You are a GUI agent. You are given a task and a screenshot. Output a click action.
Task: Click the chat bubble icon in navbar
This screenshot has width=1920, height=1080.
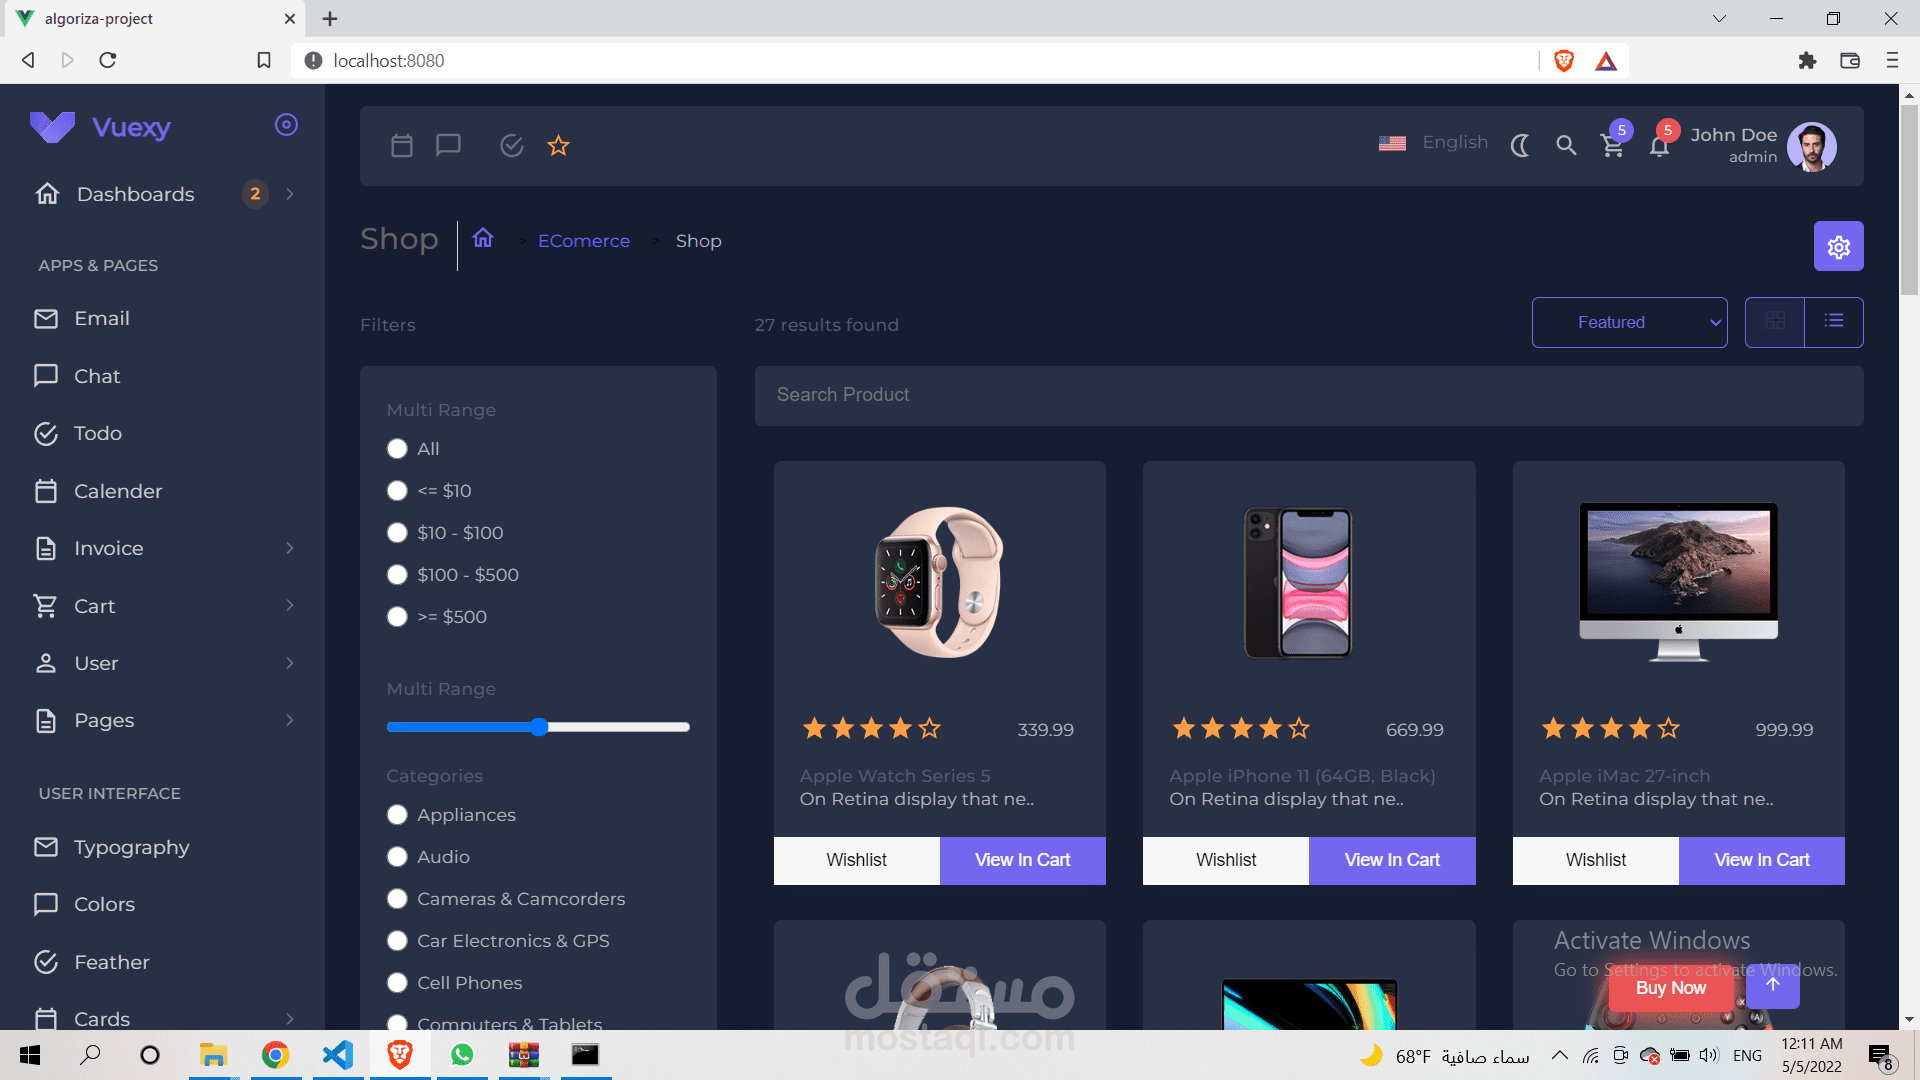(x=448, y=146)
